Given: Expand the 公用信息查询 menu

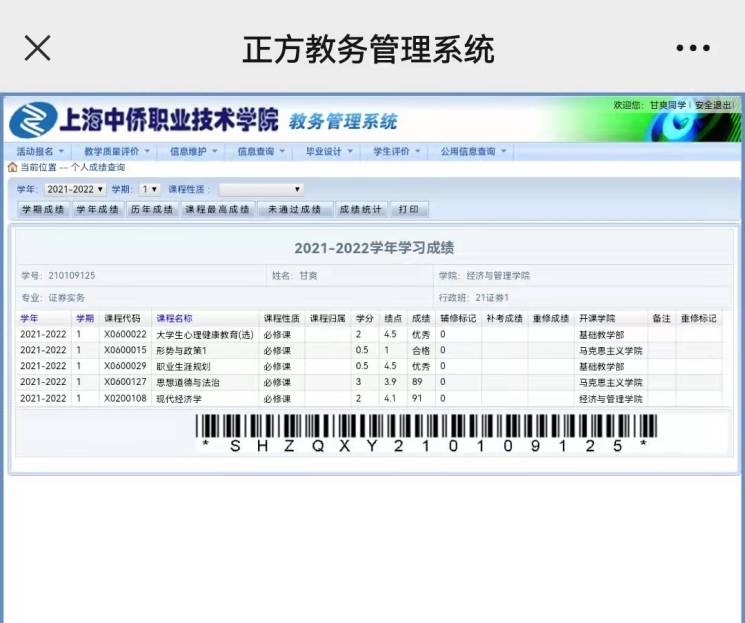Looking at the screenshot, I should [473, 152].
